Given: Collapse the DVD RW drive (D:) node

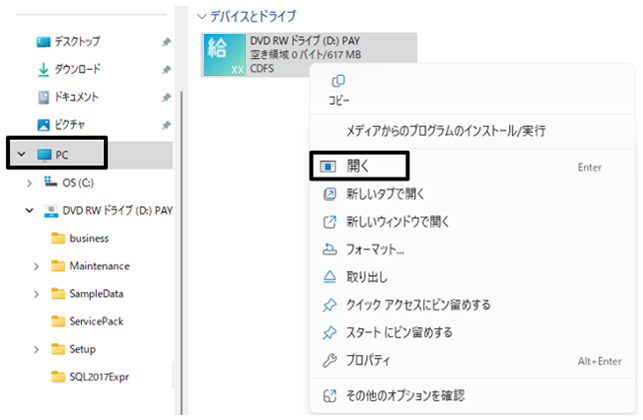Looking at the screenshot, I should point(29,210).
